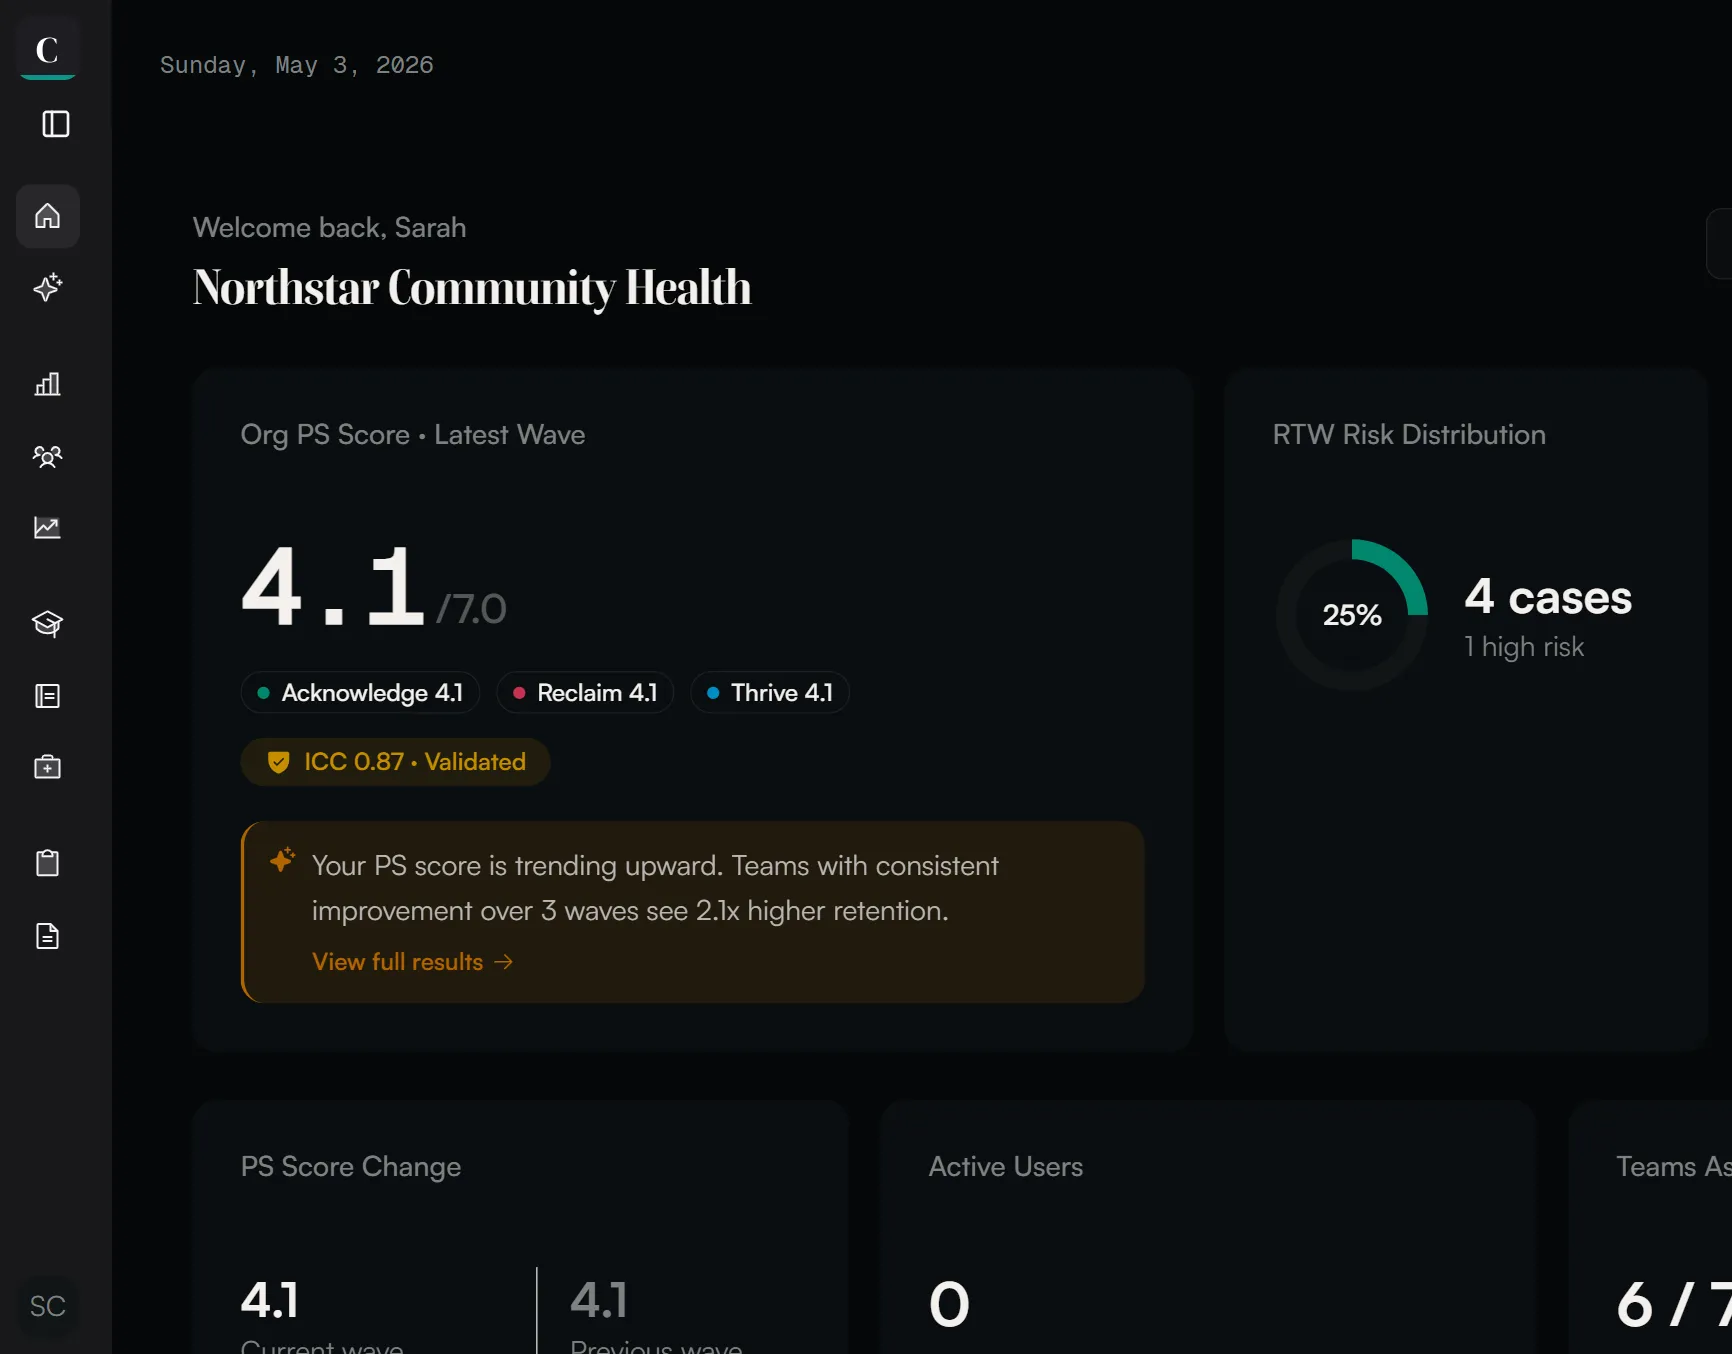
Task: Open the trend line chart icon
Action: (47, 528)
